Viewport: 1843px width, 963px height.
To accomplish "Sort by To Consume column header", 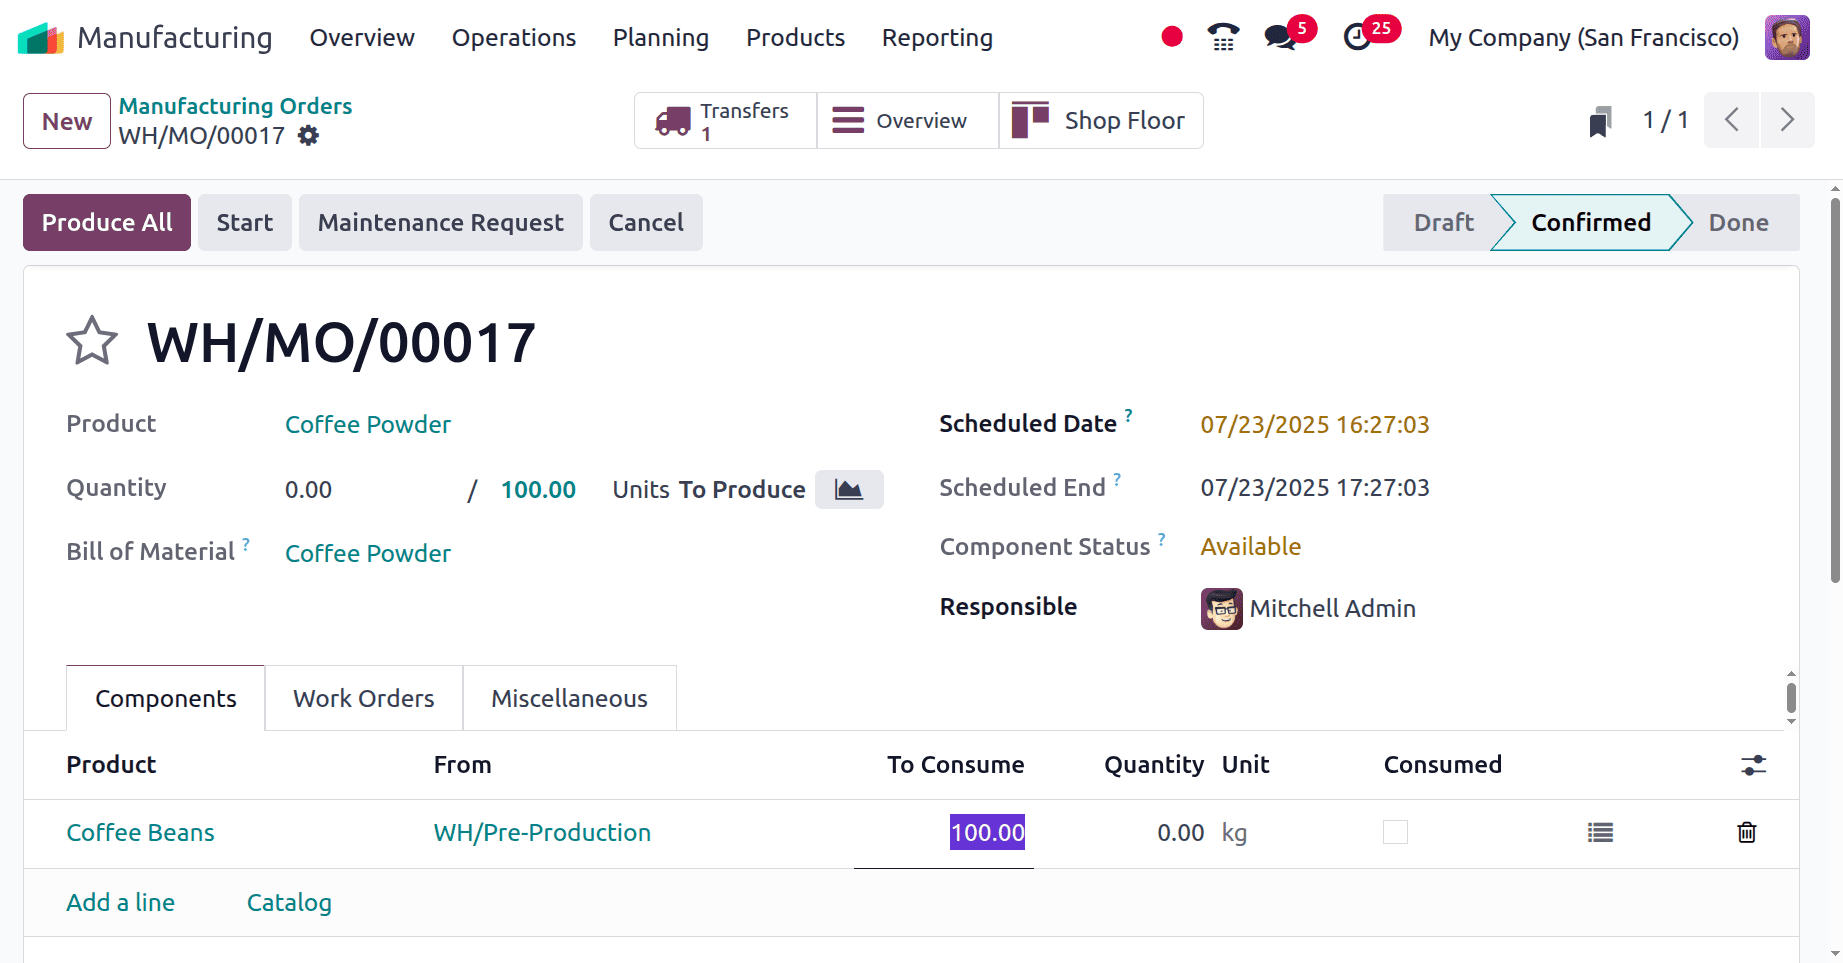I will 955,765.
